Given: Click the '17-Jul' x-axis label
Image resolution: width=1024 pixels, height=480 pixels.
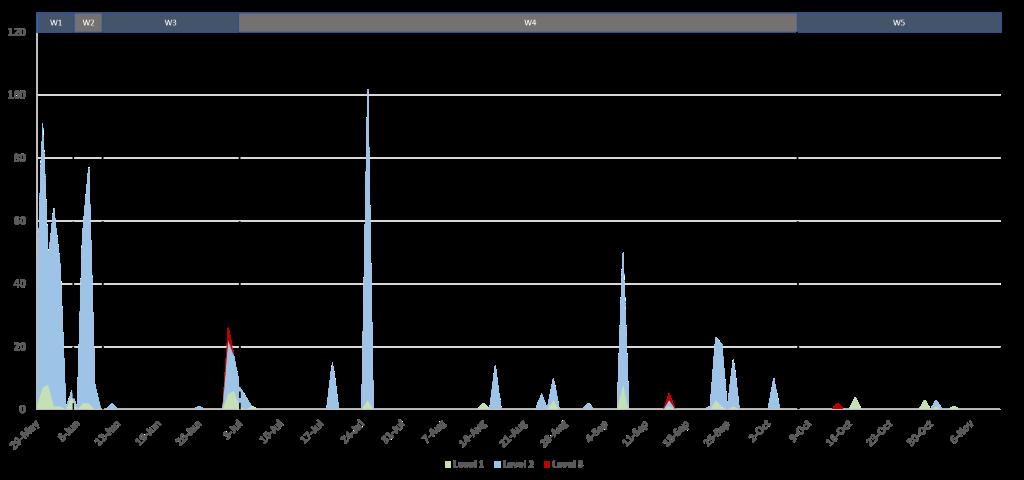Looking at the screenshot, I should [312, 431].
